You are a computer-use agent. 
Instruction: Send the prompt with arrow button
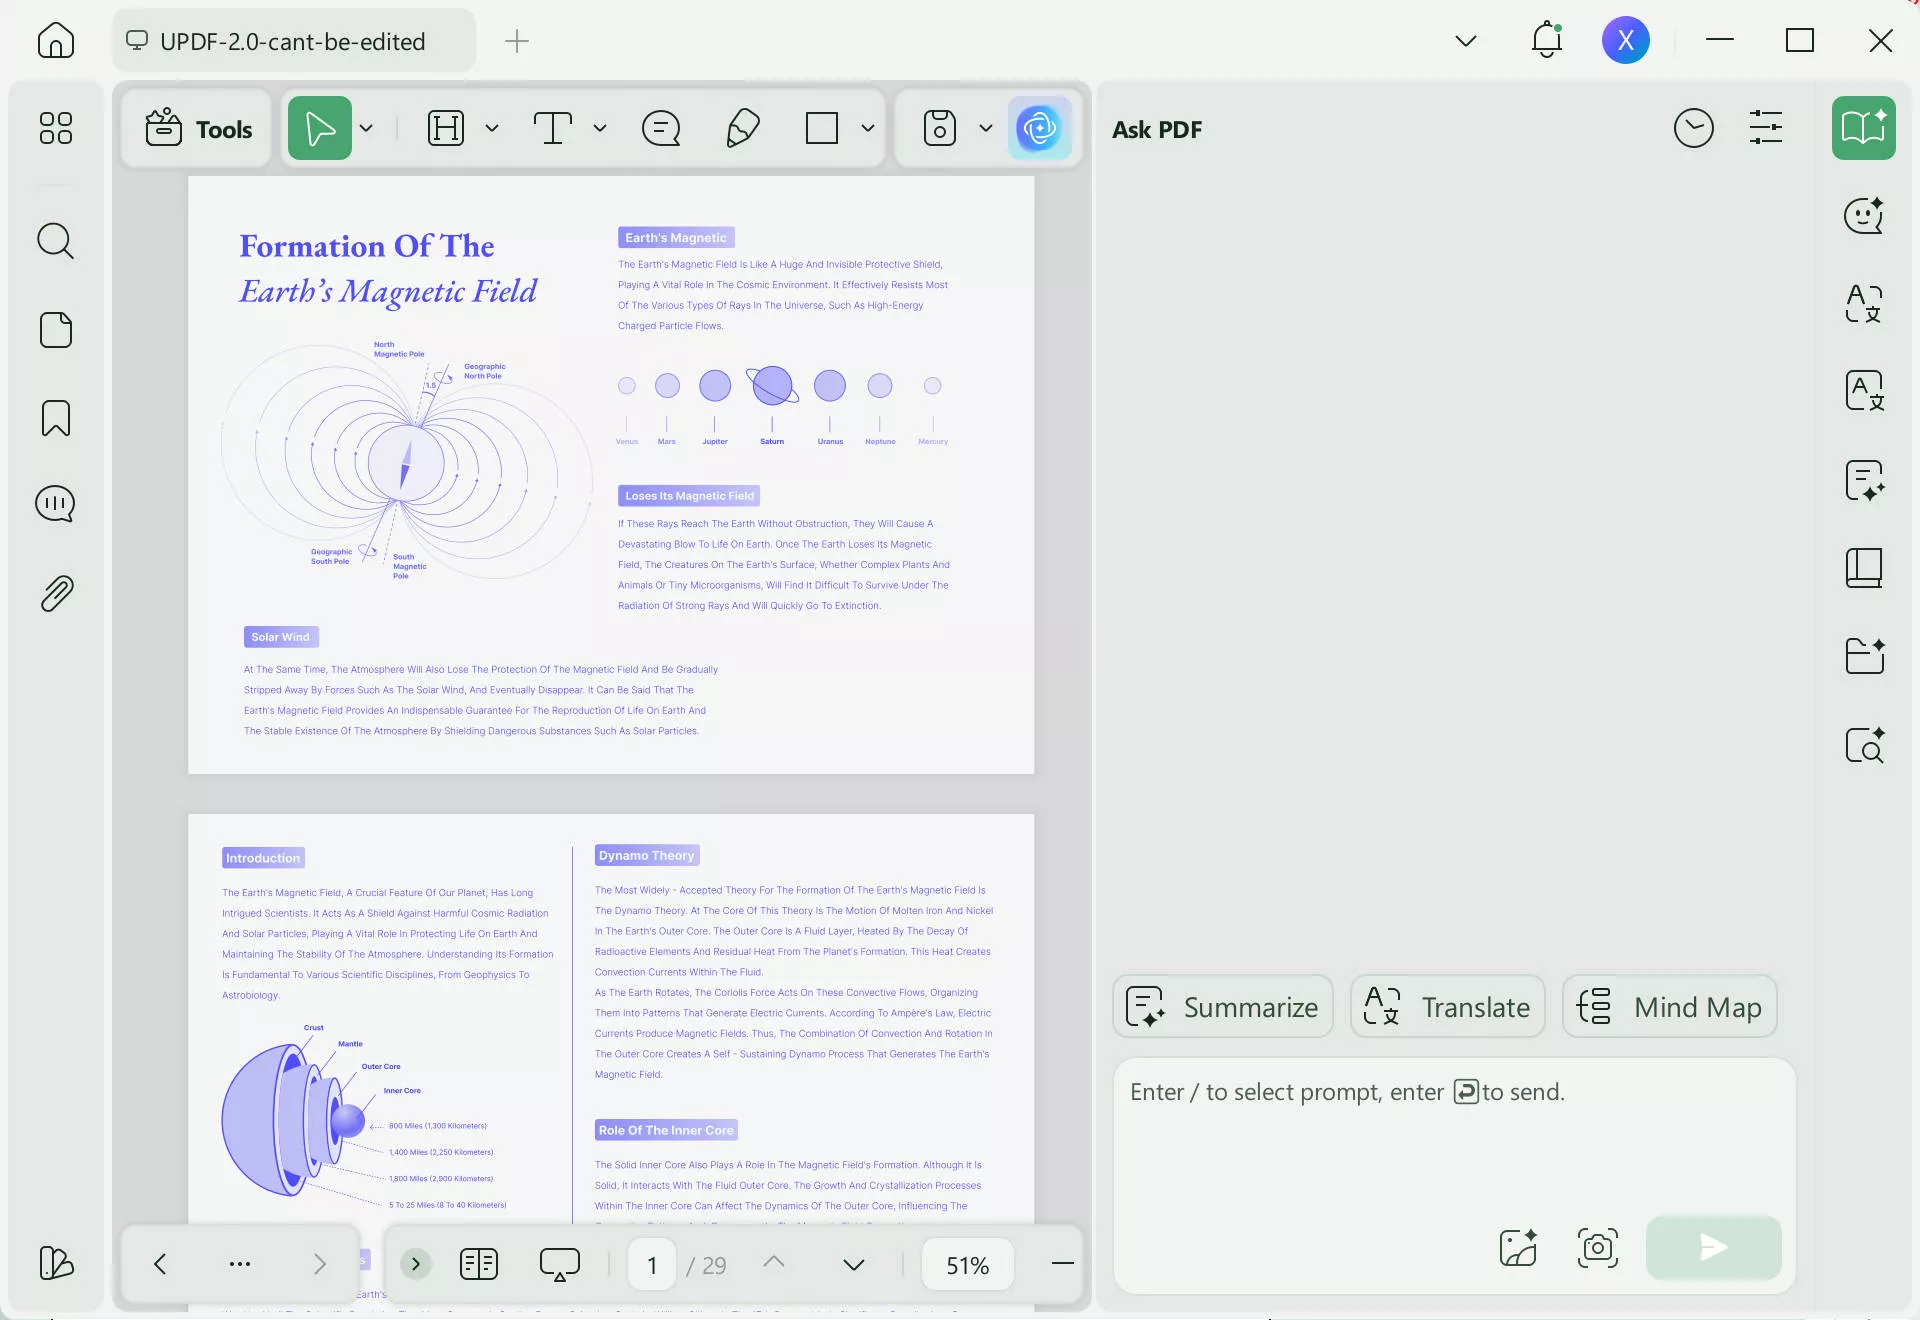(x=1713, y=1247)
